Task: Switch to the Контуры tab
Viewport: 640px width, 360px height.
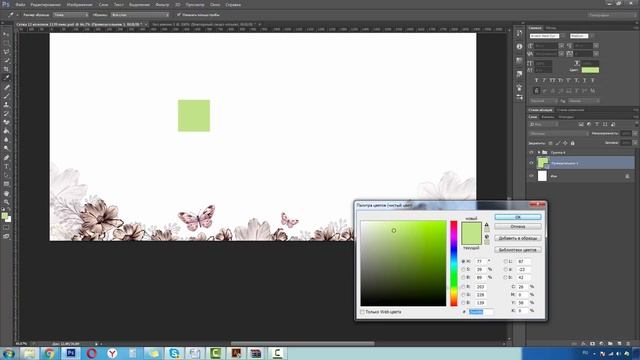Action: [566, 117]
